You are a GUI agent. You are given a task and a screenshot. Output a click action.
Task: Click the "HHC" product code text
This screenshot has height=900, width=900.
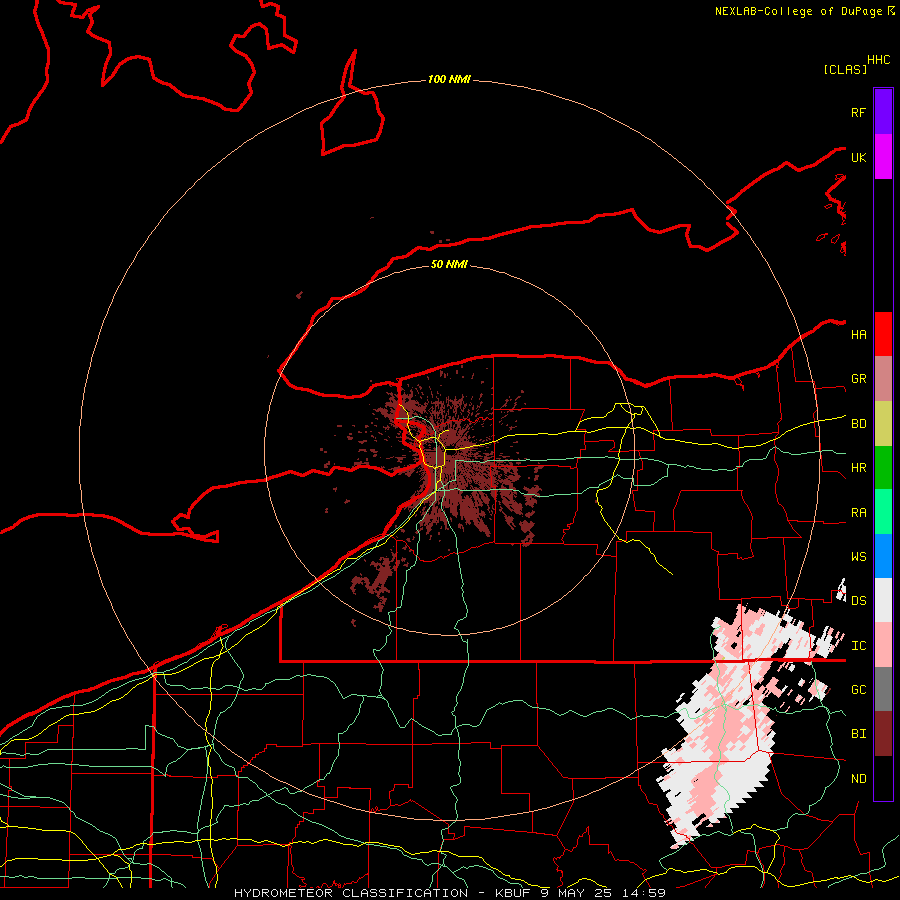(878, 60)
